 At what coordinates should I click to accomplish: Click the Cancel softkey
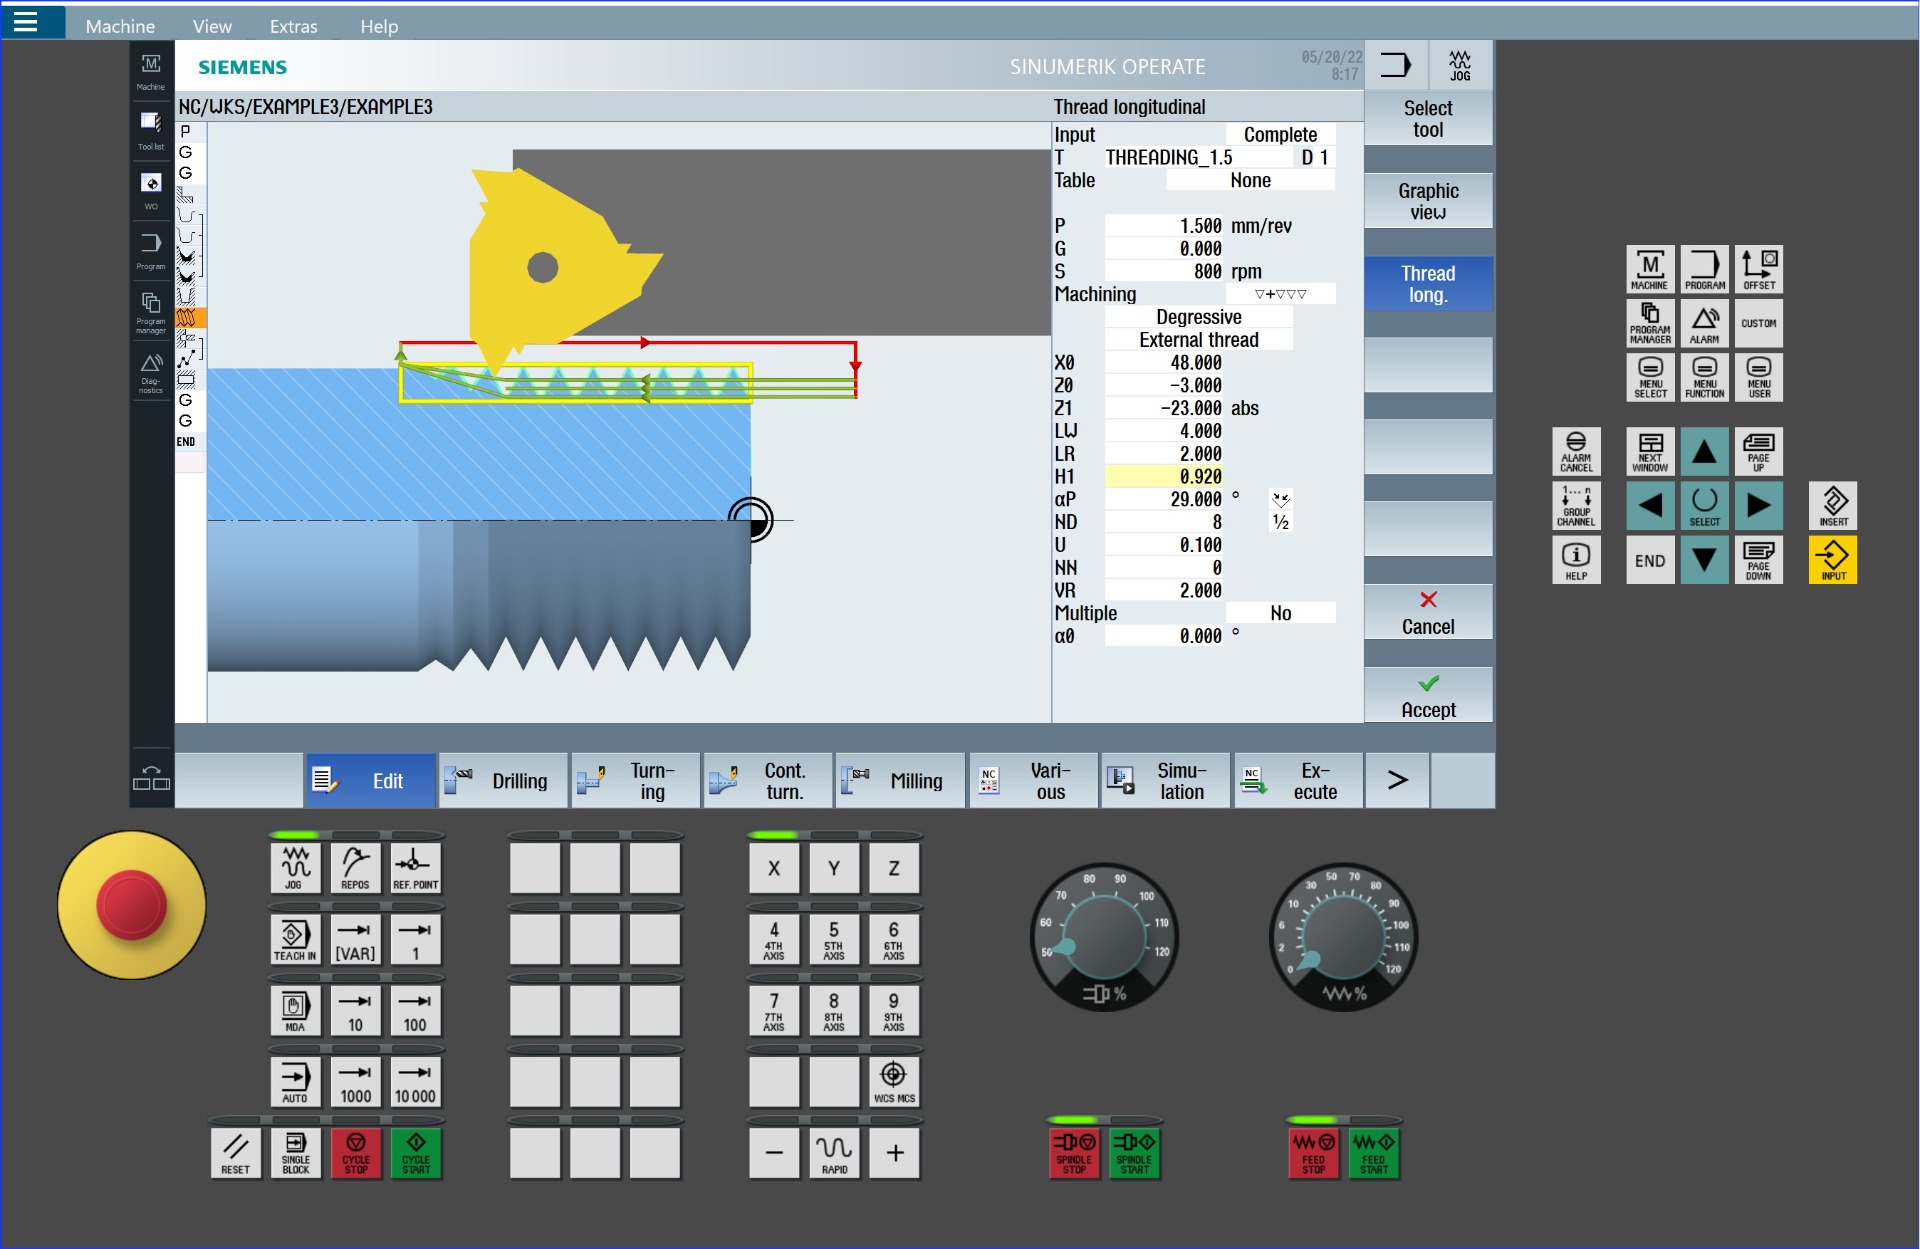point(1428,613)
